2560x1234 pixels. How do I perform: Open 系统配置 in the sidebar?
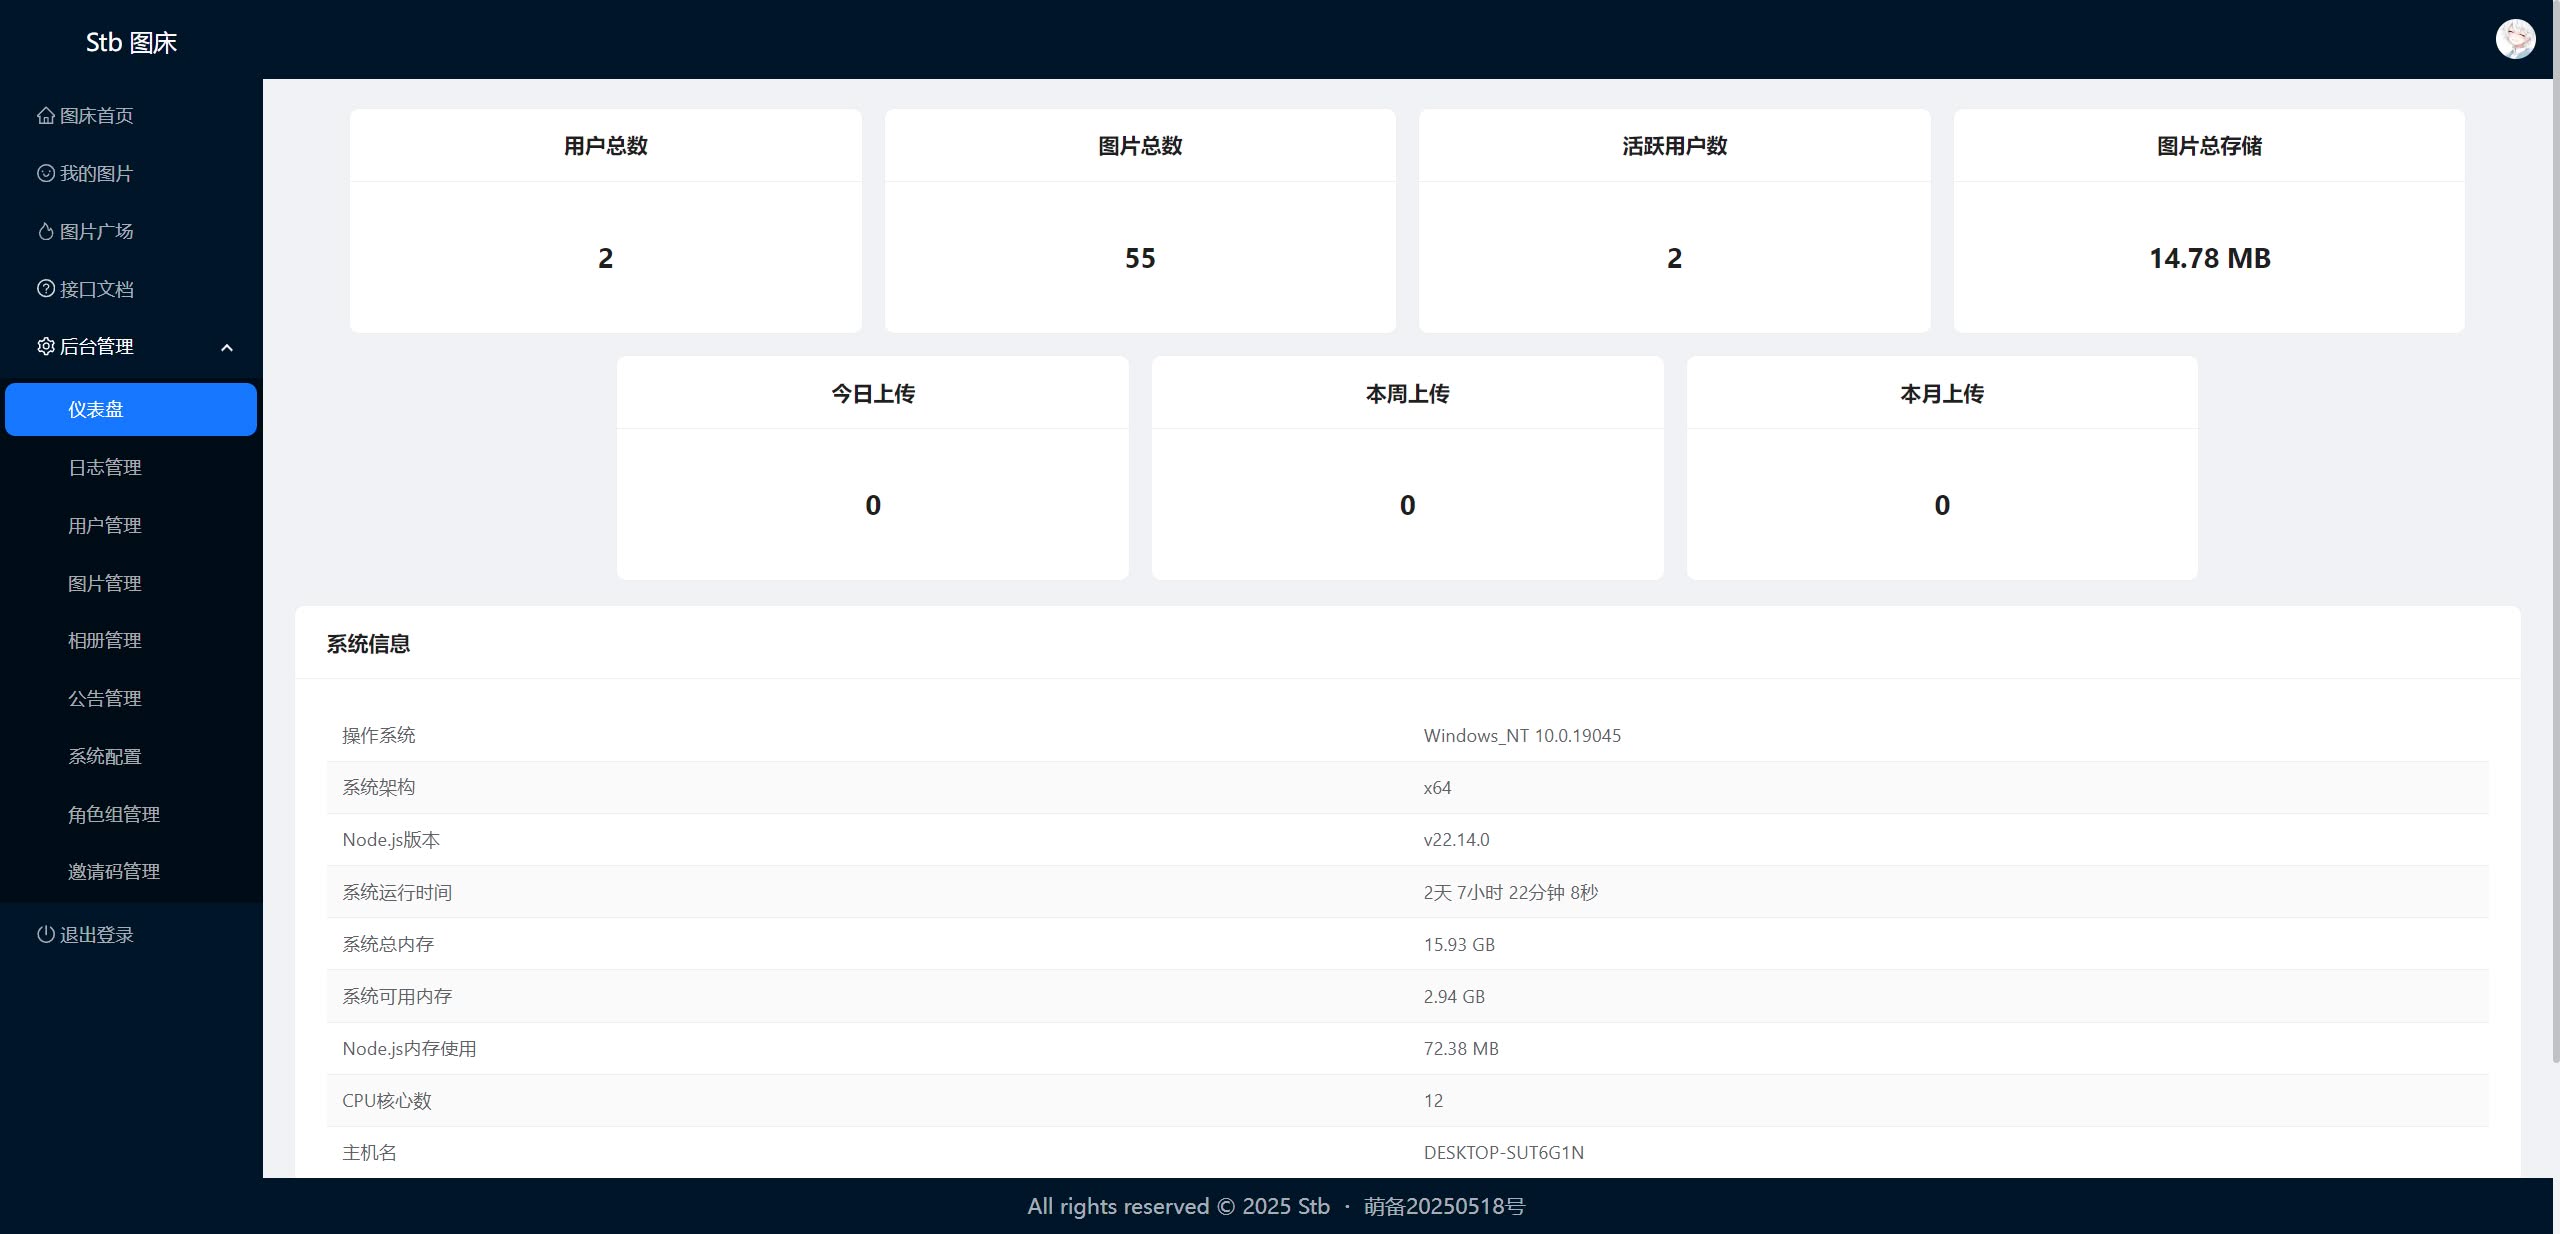[x=105, y=757]
